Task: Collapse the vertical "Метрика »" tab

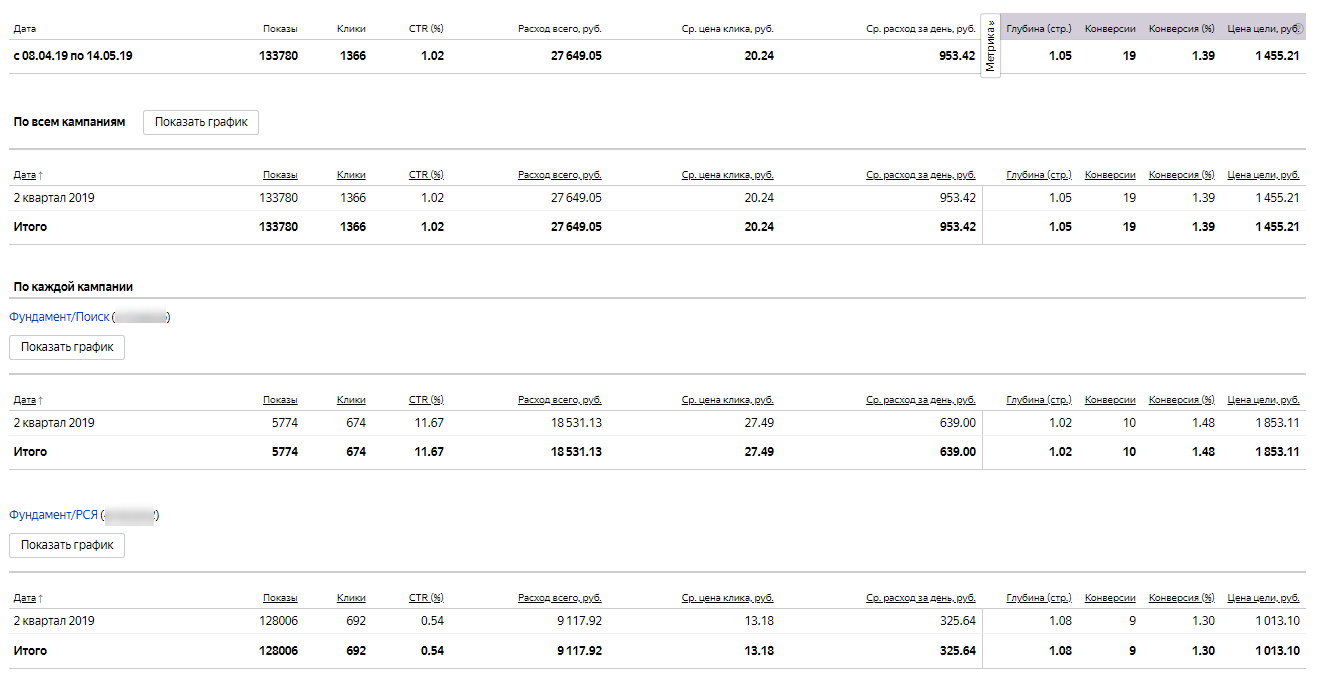Action: [x=990, y=47]
